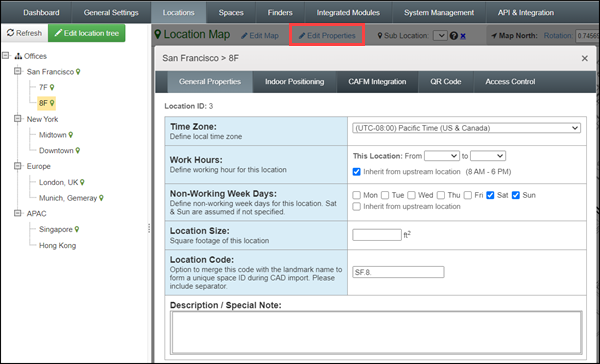
Task: Click the Map North Rotation input field
Action: tap(586, 36)
